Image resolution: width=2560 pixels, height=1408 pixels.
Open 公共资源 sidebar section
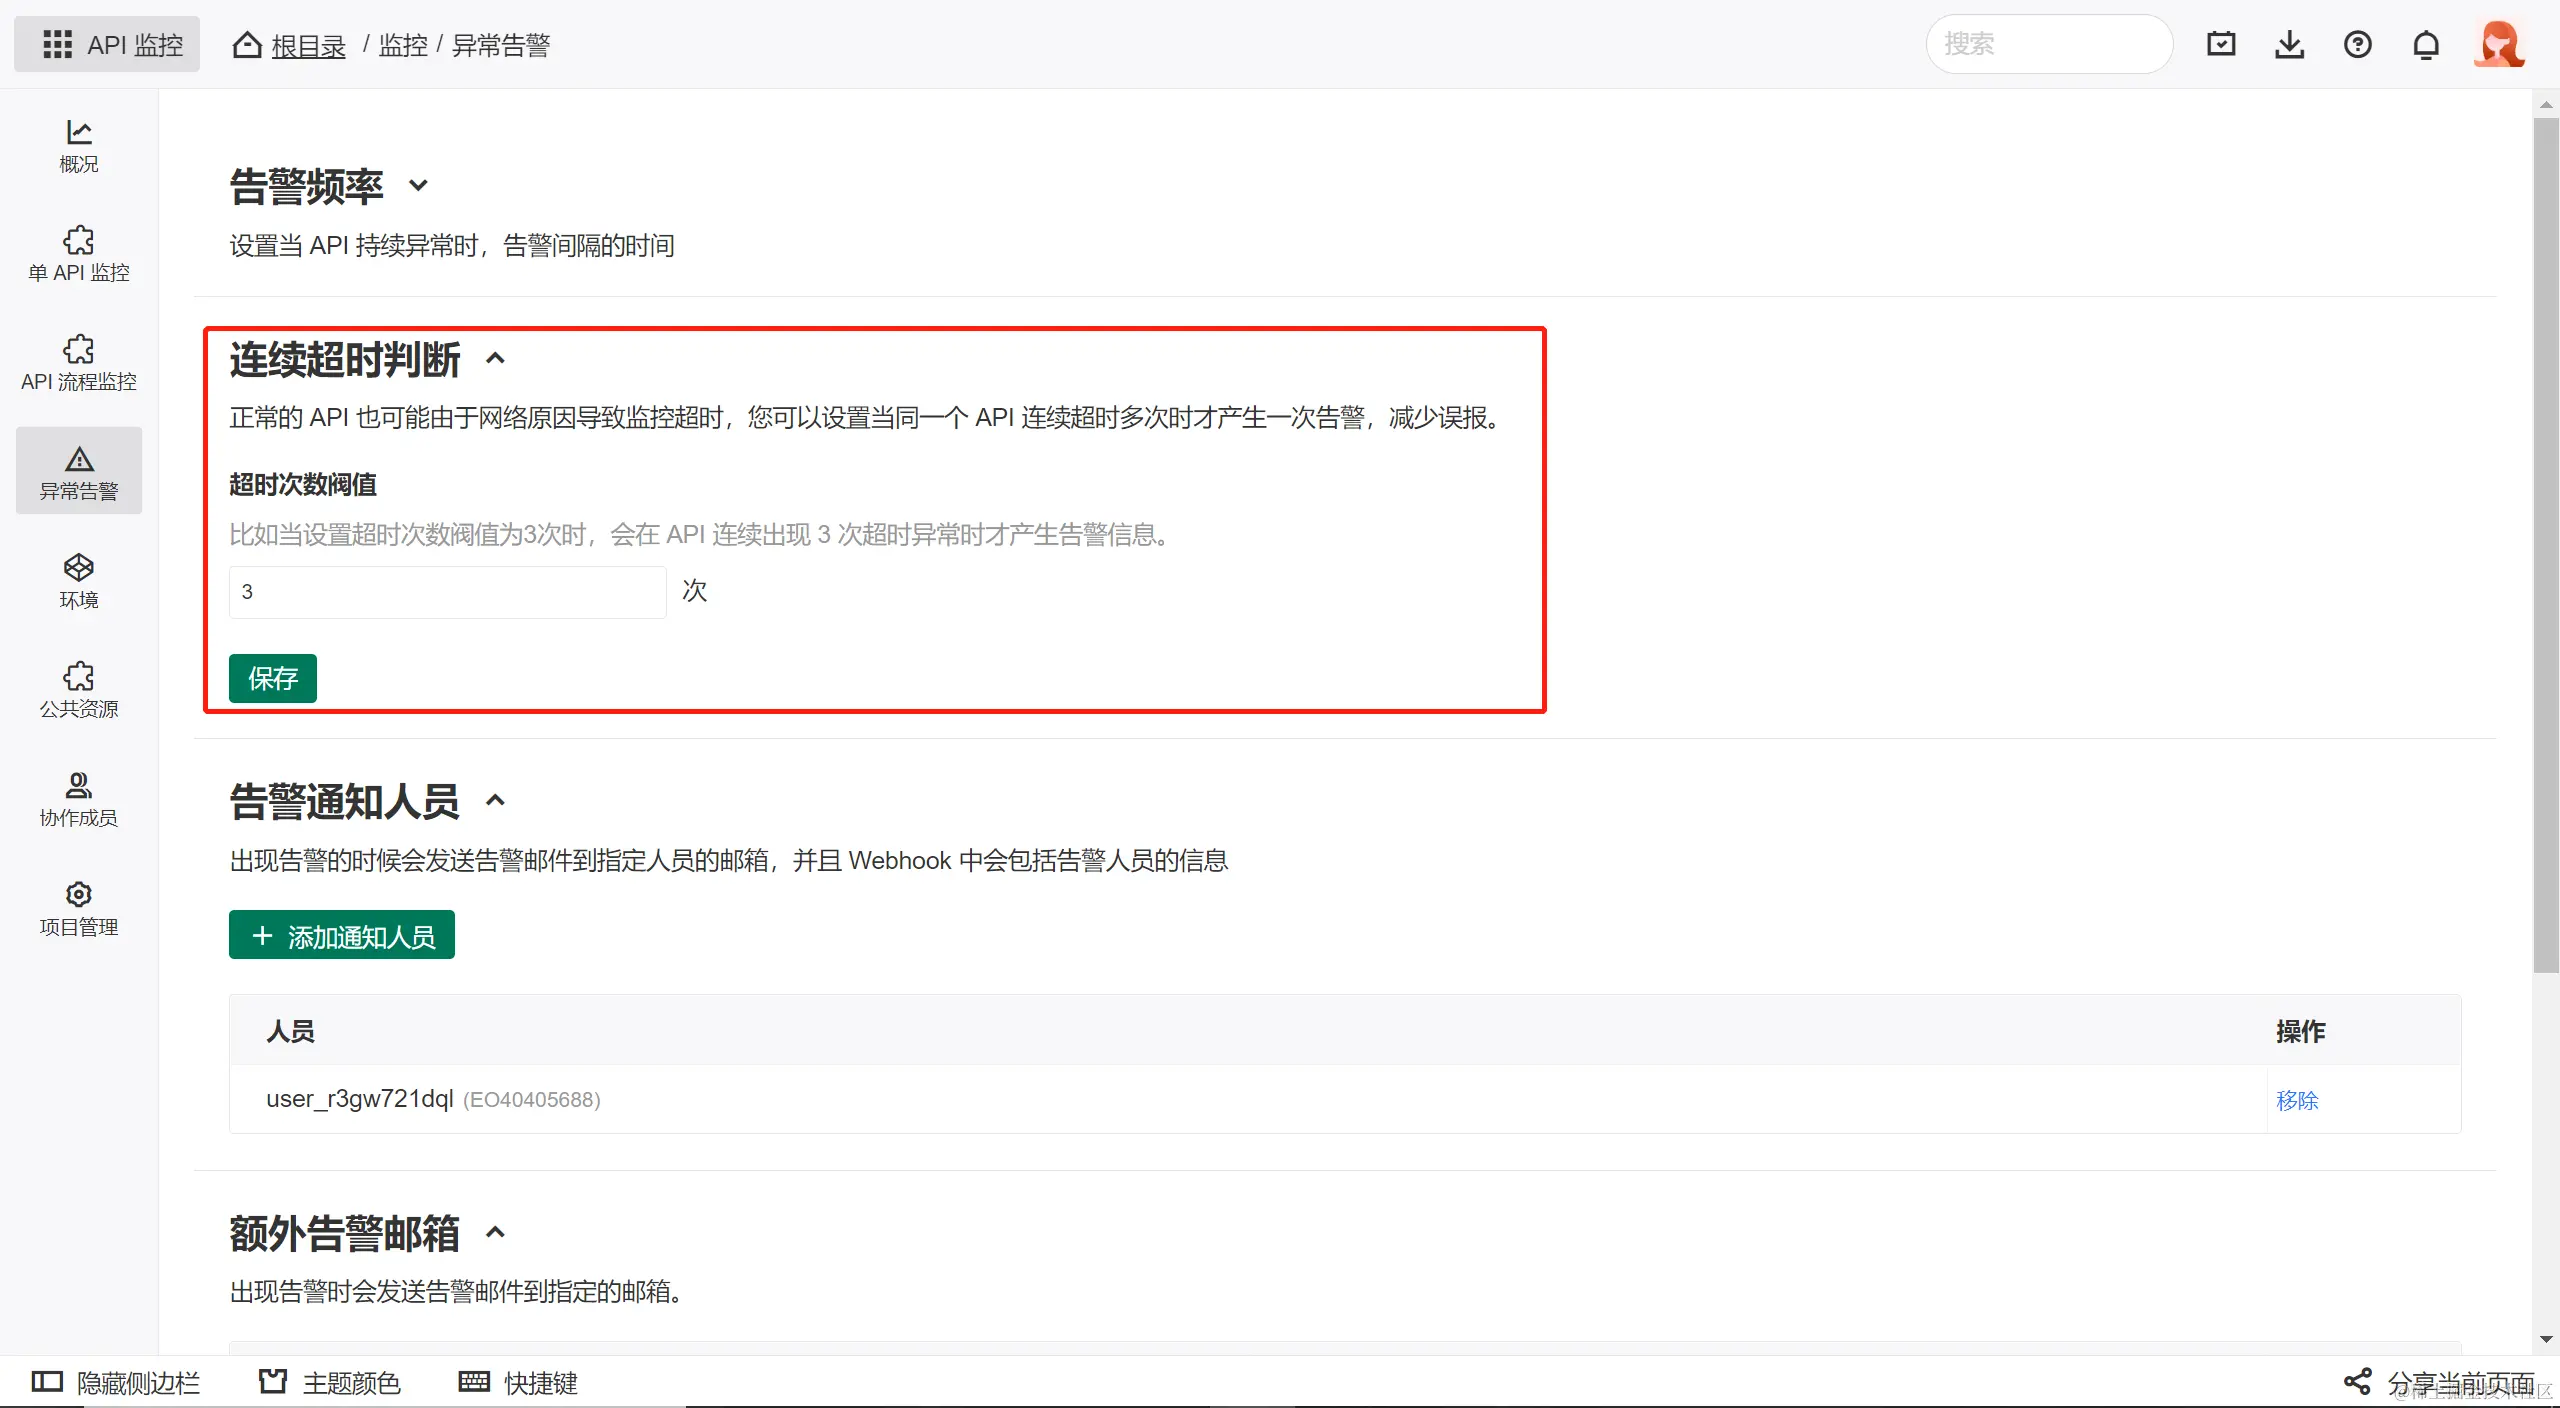coord(78,690)
